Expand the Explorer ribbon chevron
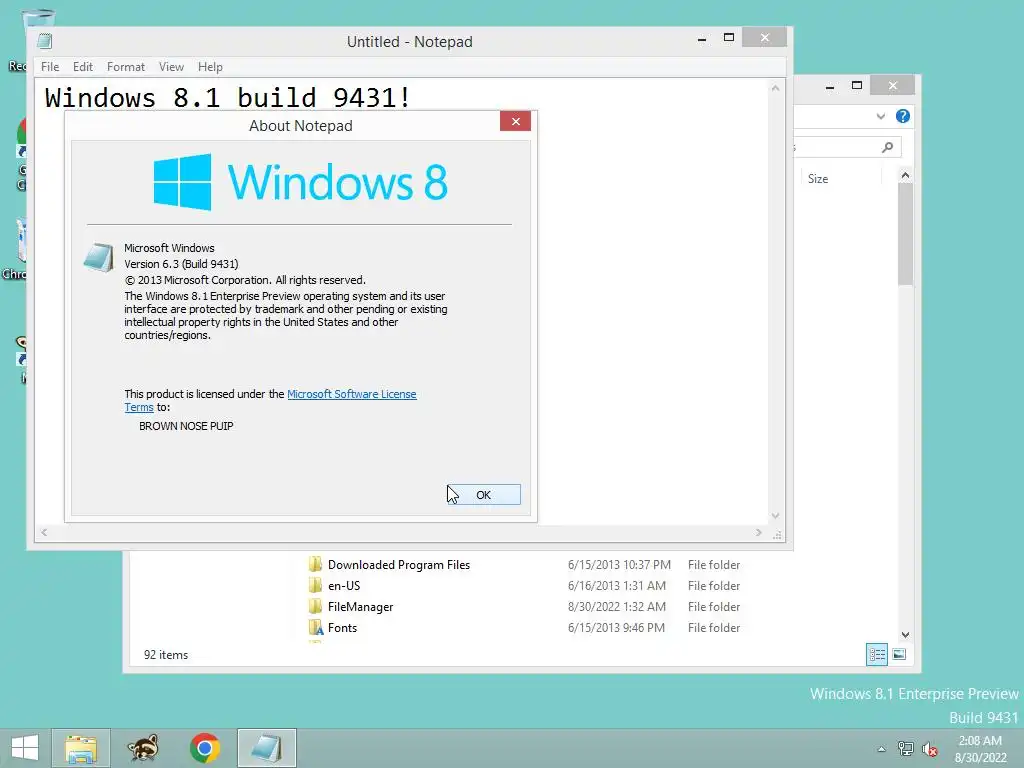 coord(880,116)
